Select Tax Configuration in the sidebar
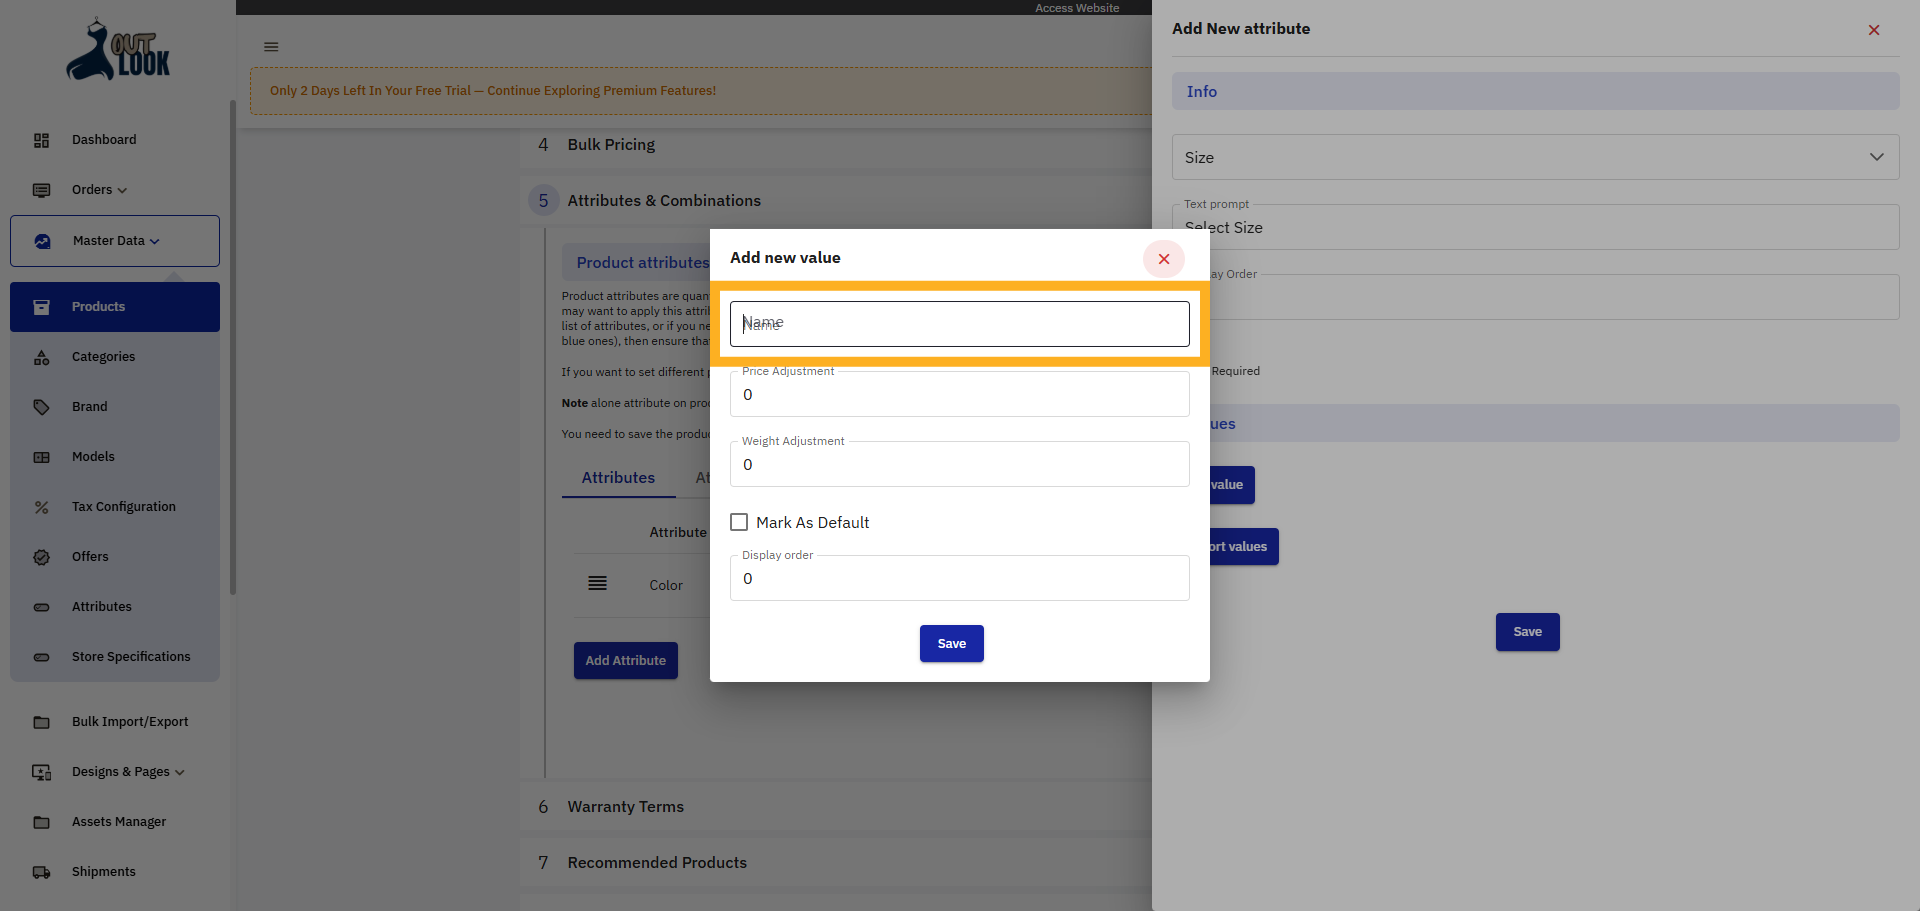Image resolution: width=1920 pixels, height=911 pixels. (122, 506)
